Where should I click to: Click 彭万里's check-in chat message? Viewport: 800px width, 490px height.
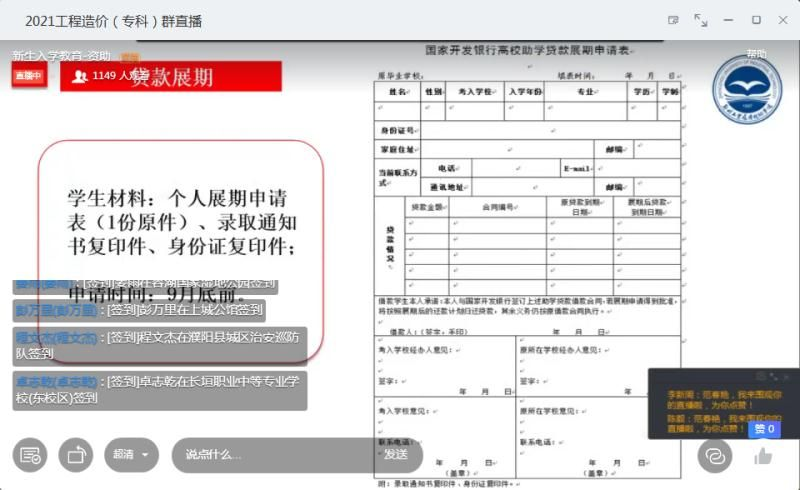(140, 310)
